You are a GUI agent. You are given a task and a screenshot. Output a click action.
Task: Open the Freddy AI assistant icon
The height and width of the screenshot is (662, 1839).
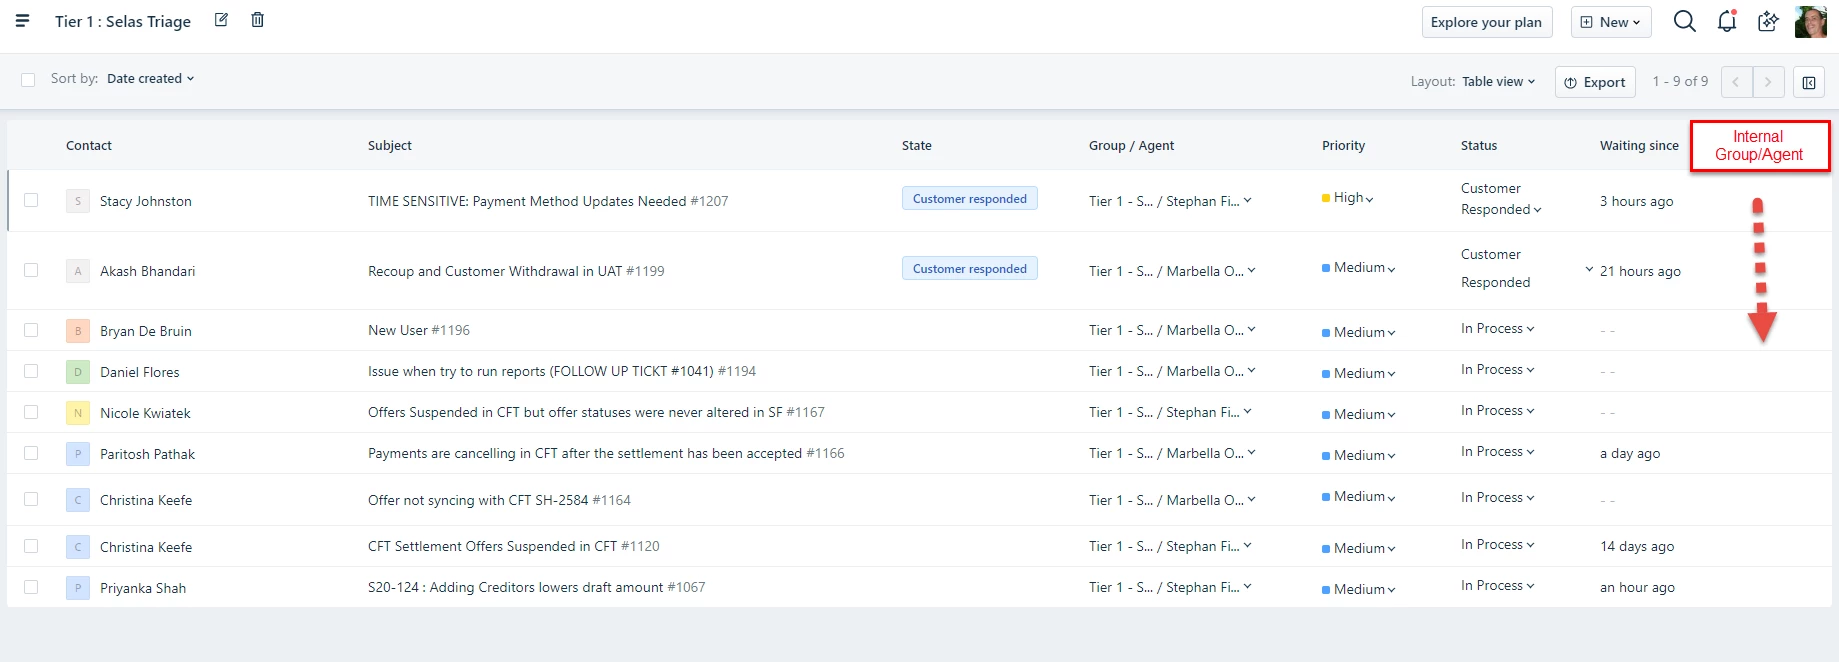click(x=1768, y=21)
